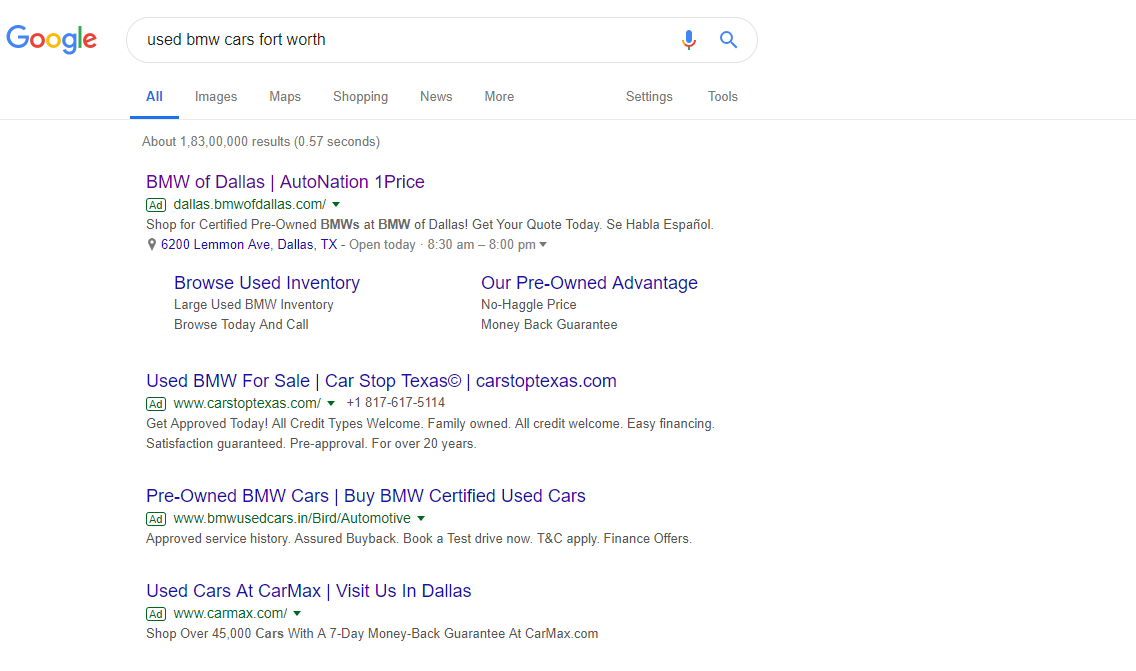Click the Google logo

(x=51, y=39)
